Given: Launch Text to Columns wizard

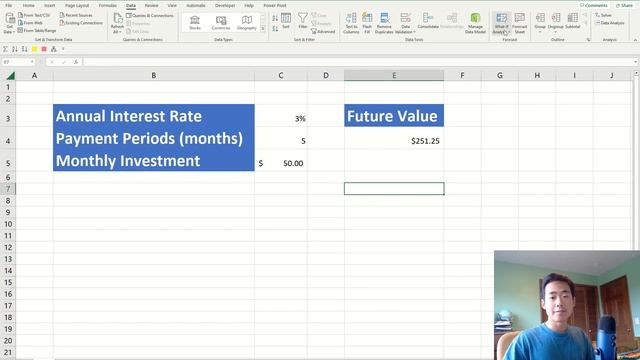Looking at the screenshot, I should pos(351,23).
